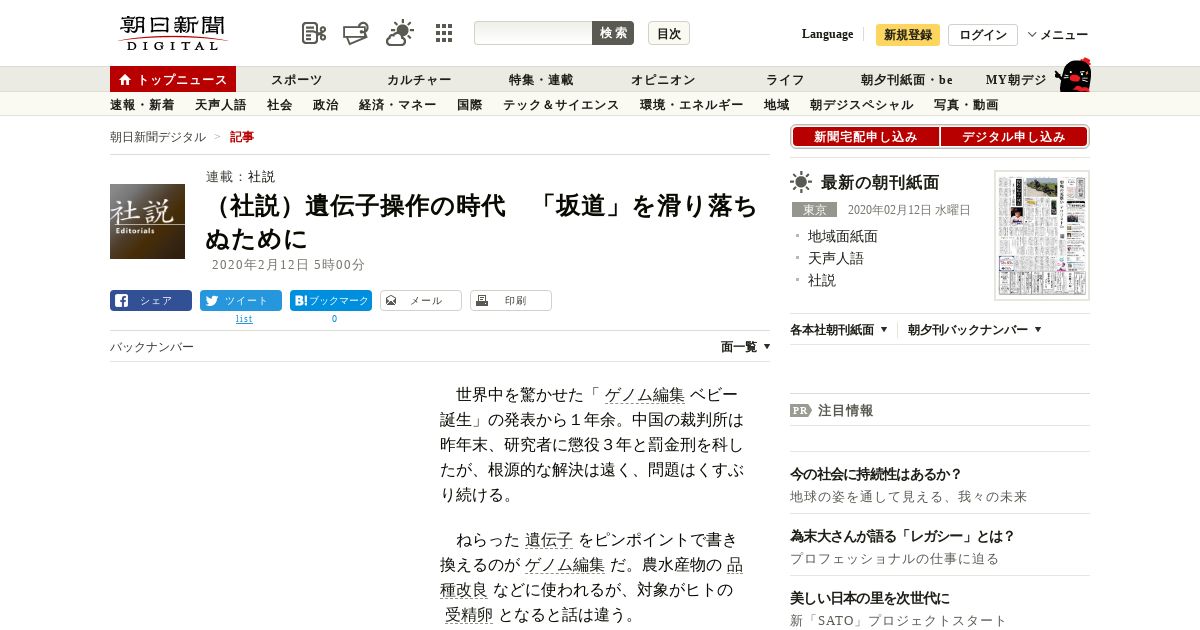Click 最新の朝刊紙面 heading with sun icon
Viewport: 1200px width, 630px height.
[x=865, y=182]
